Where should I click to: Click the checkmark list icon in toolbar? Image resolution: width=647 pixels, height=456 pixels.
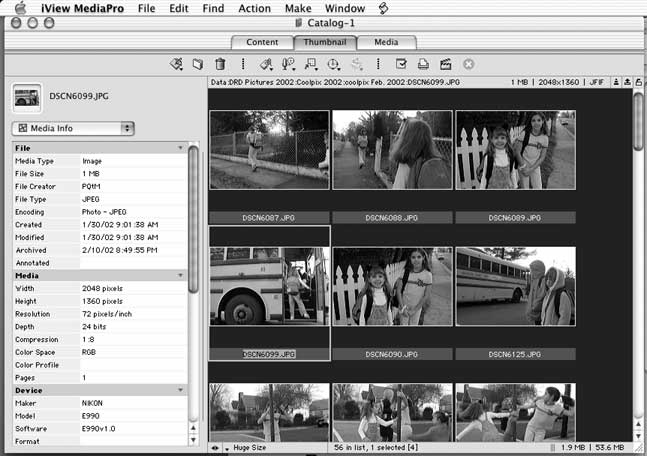coord(401,64)
